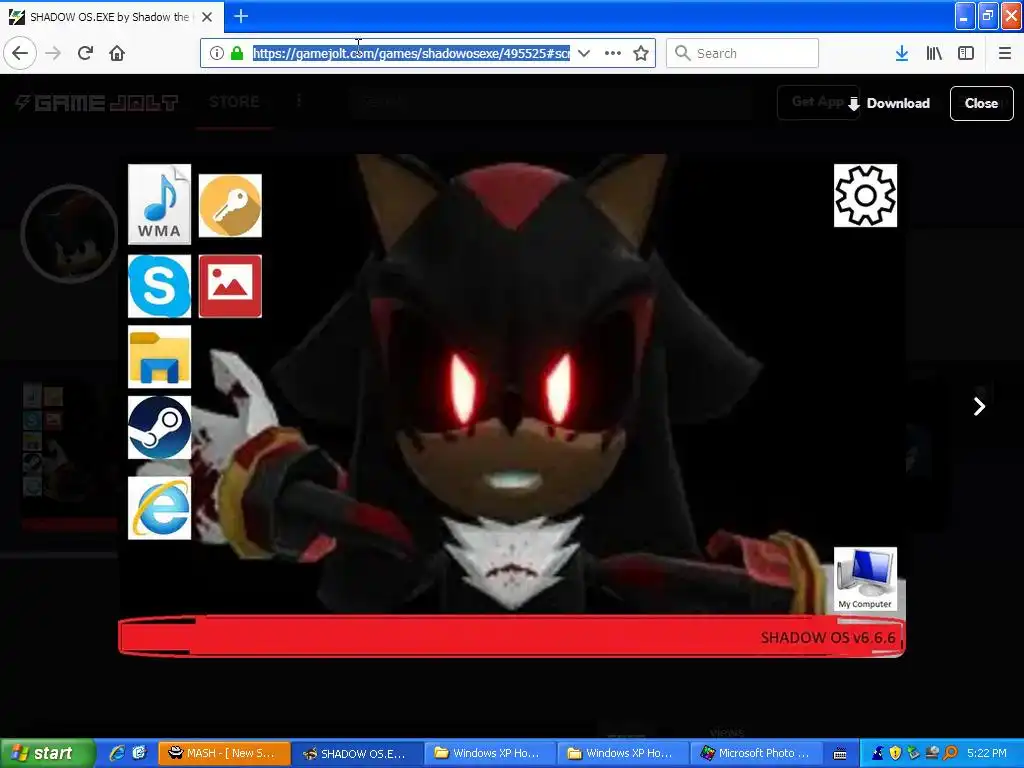This screenshot has width=1024, height=768.
Task: Open the yellow file explorer folder icon
Action: pos(159,357)
